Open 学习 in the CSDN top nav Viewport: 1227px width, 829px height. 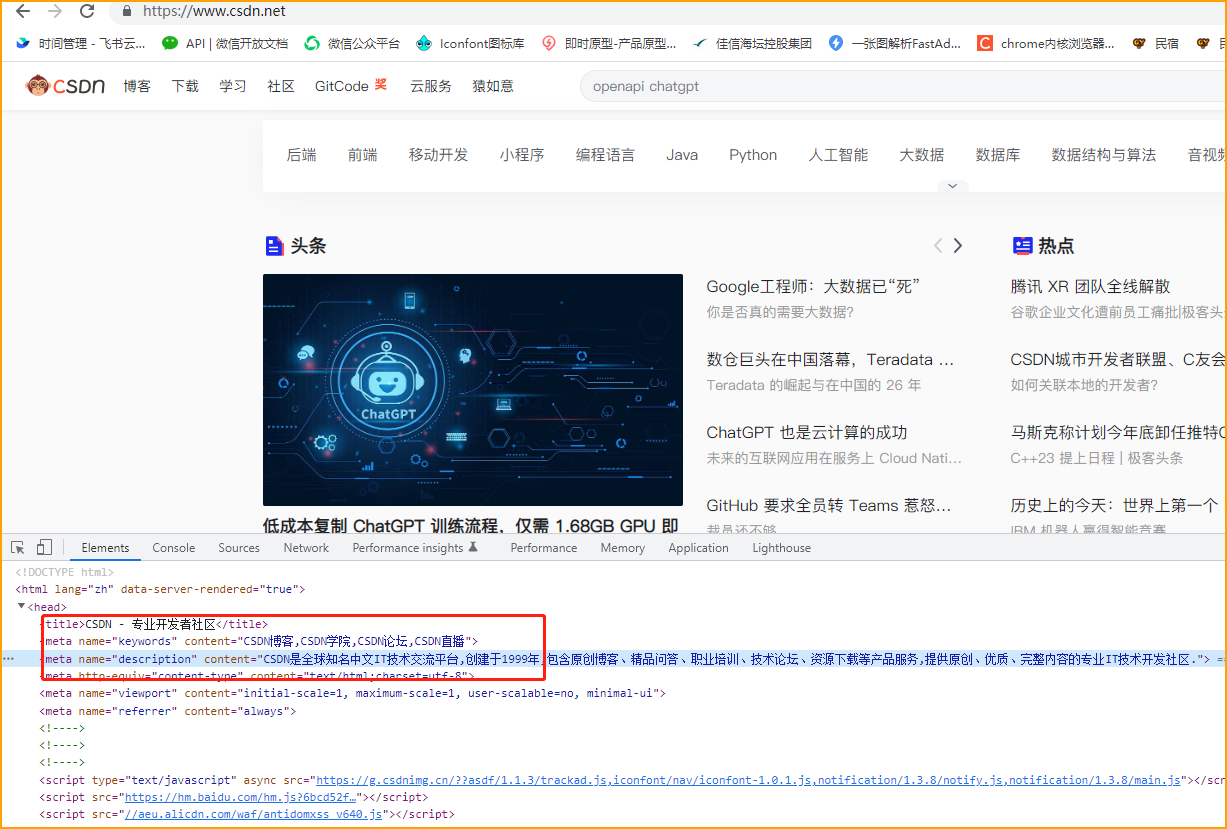click(x=233, y=86)
